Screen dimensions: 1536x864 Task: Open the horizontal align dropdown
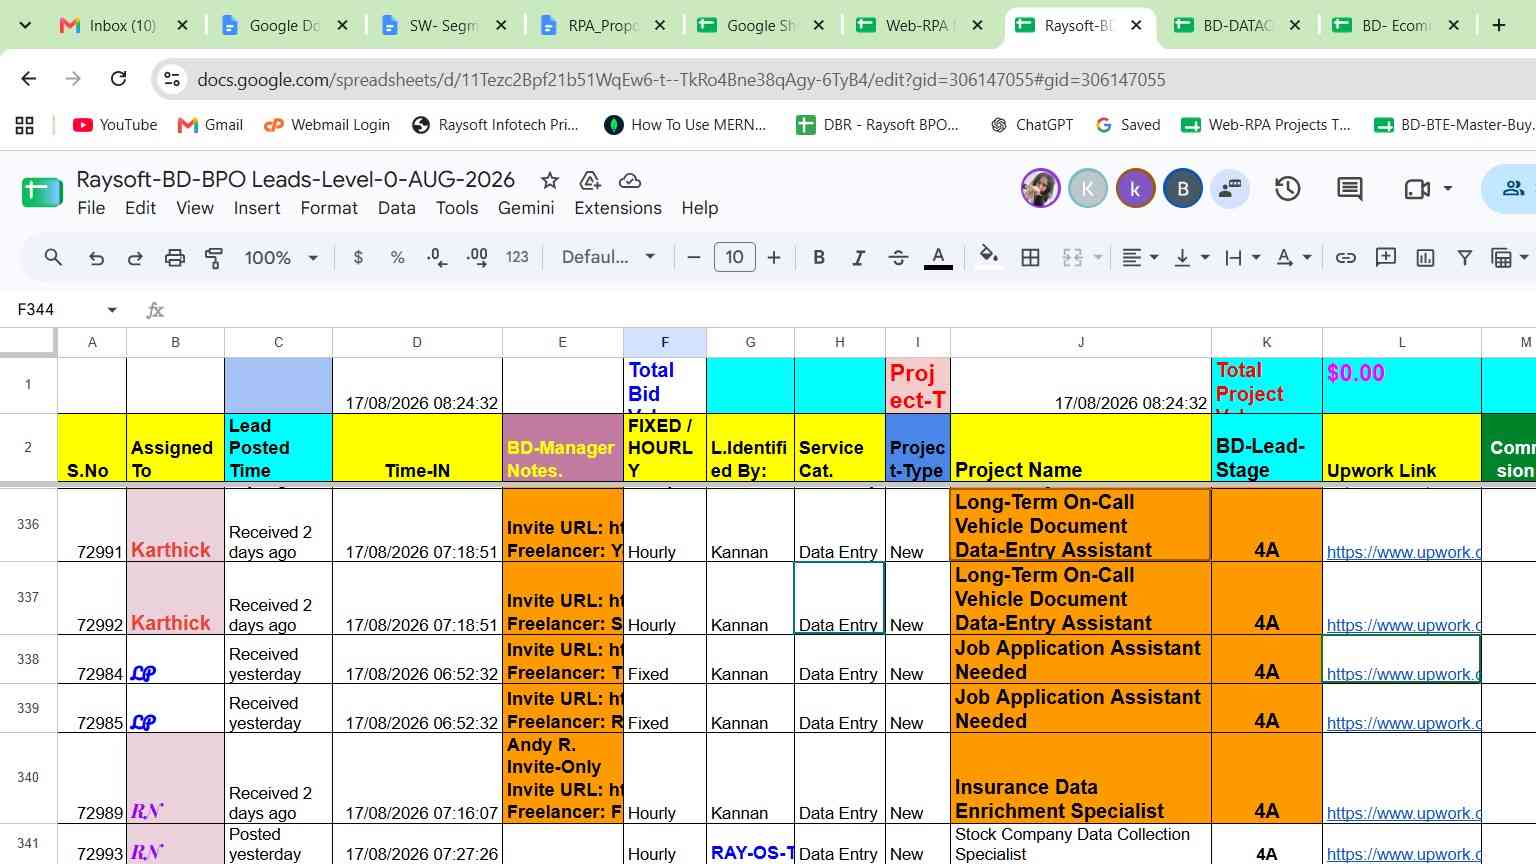pyautogui.click(x=1139, y=258)
